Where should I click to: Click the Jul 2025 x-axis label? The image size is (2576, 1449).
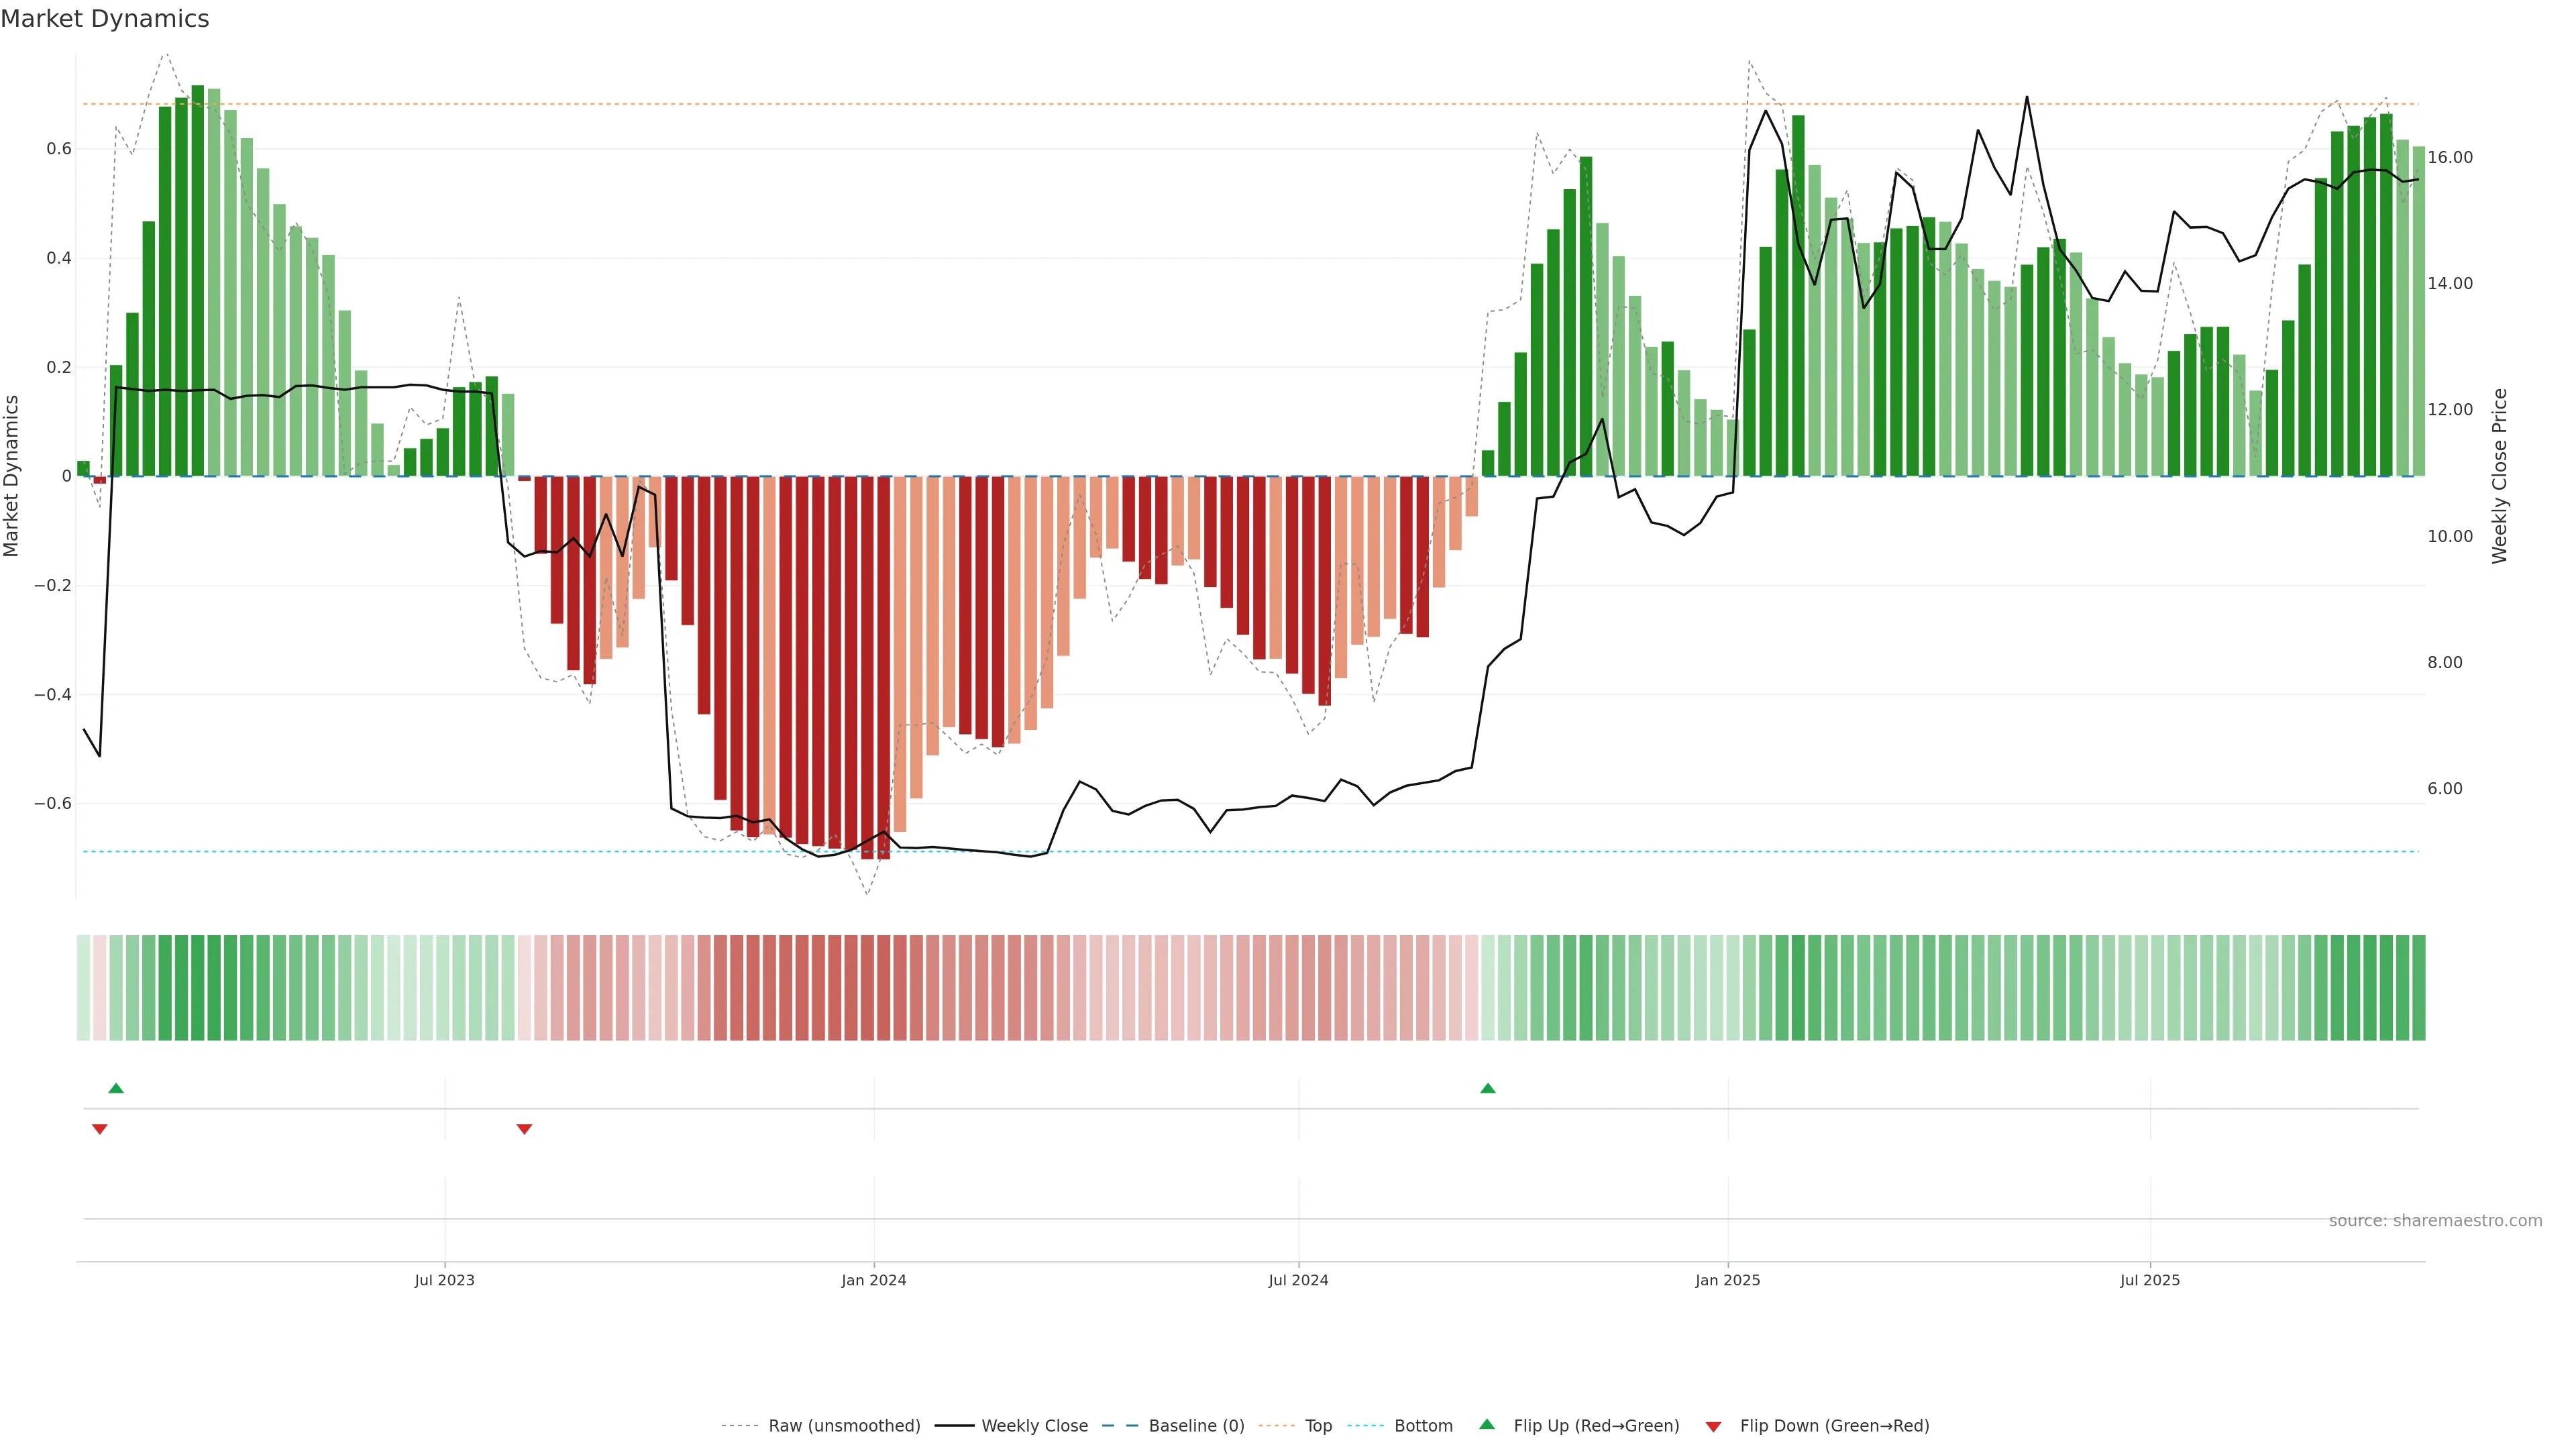coord(2149,1280)
